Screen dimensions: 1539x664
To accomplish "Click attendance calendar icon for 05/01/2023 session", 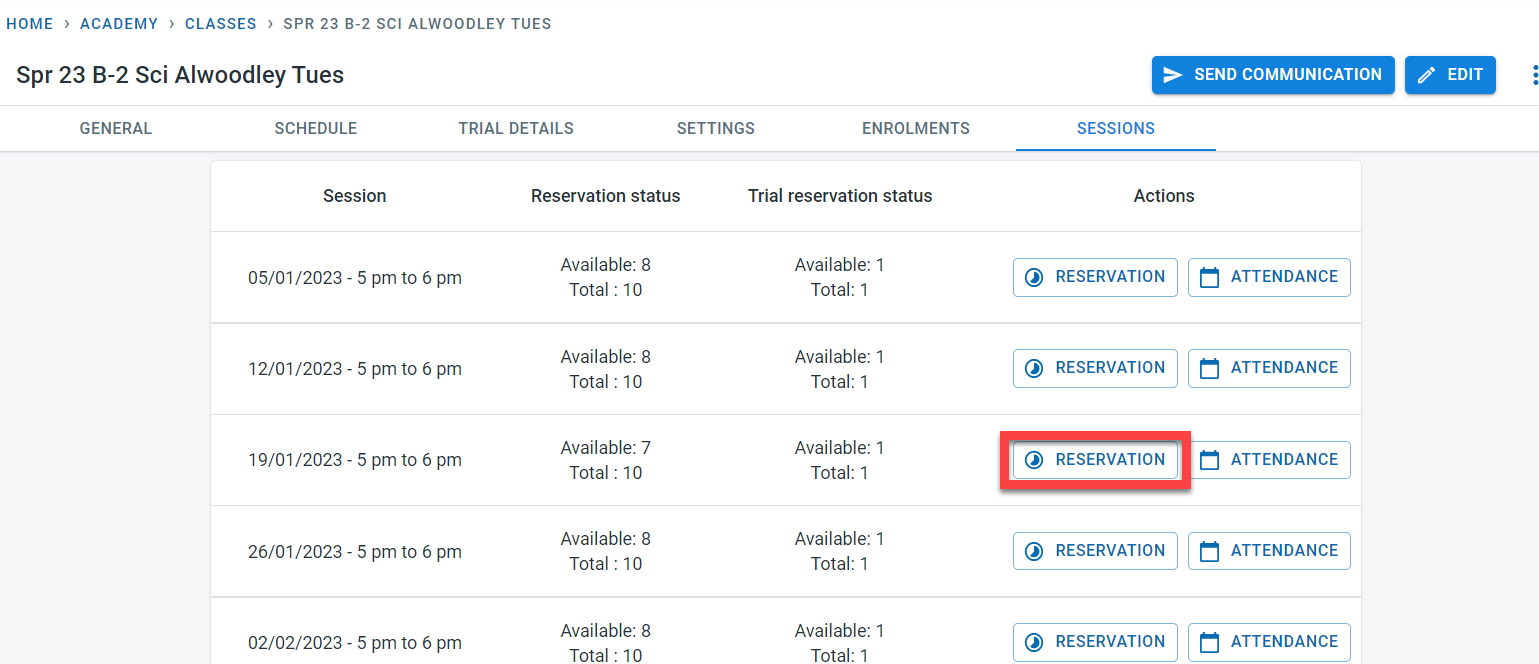I will 1209,277.
